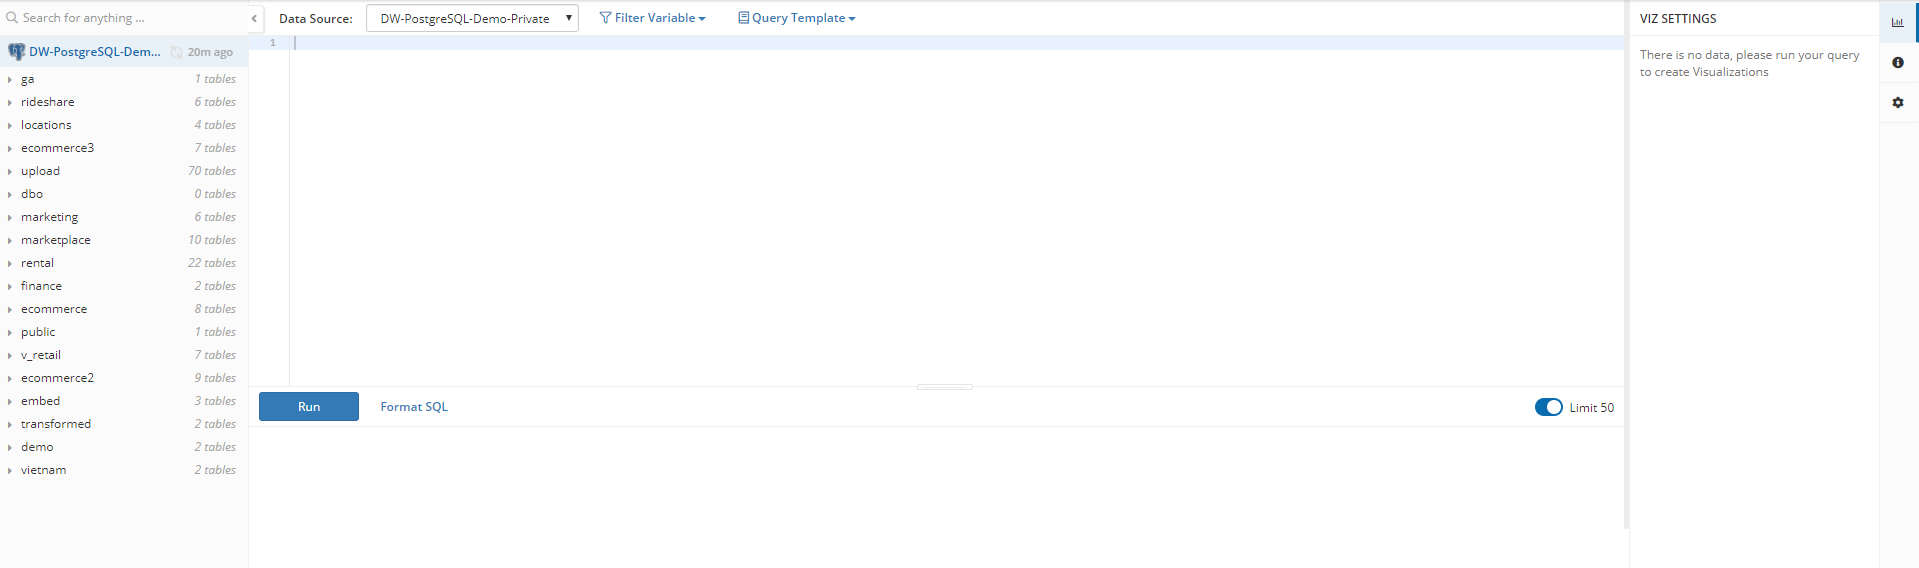Open the Query Template menu
Viewport: 1919px width, 568px height.
(797, 18)
